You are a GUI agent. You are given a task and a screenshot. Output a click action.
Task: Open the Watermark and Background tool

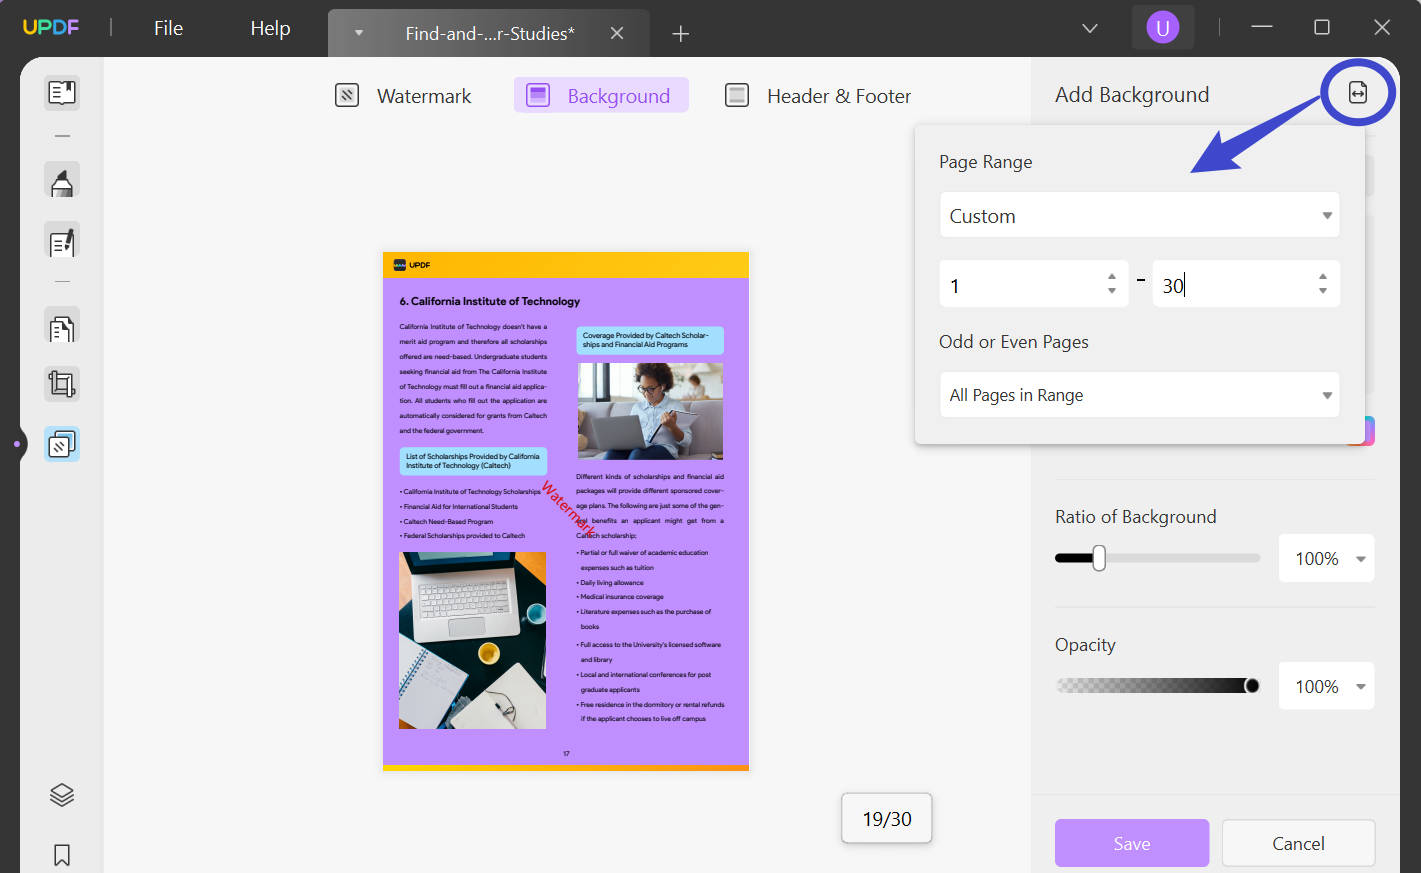tap(61, 443)
